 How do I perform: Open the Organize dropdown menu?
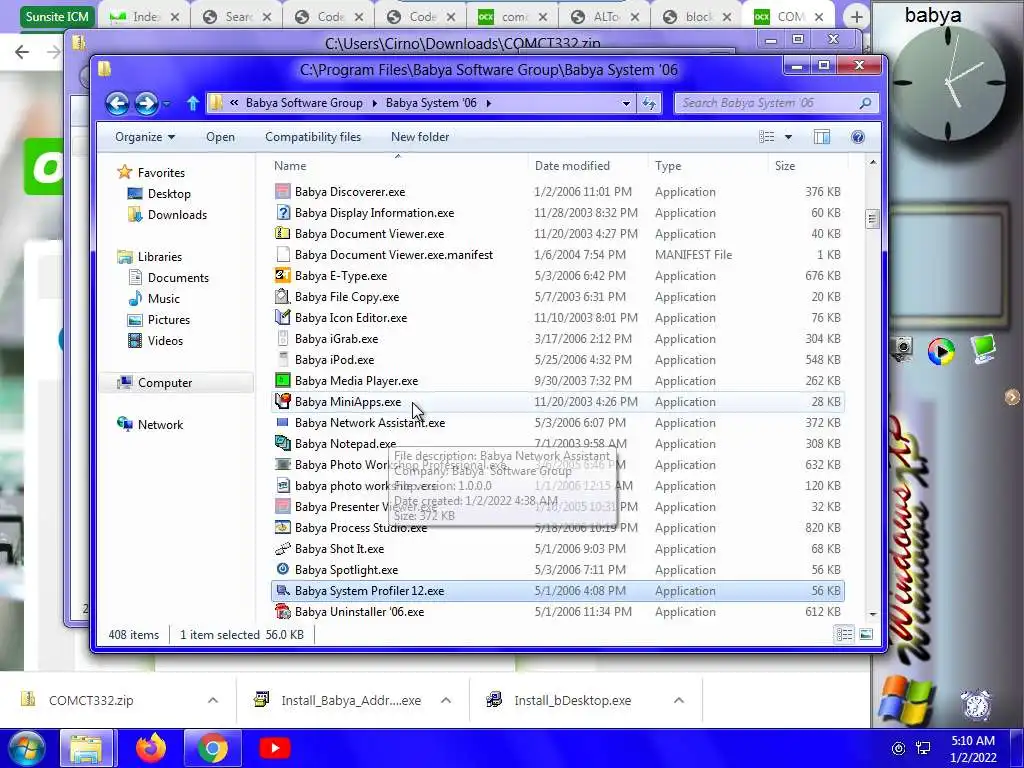click(x=145, y=136)
